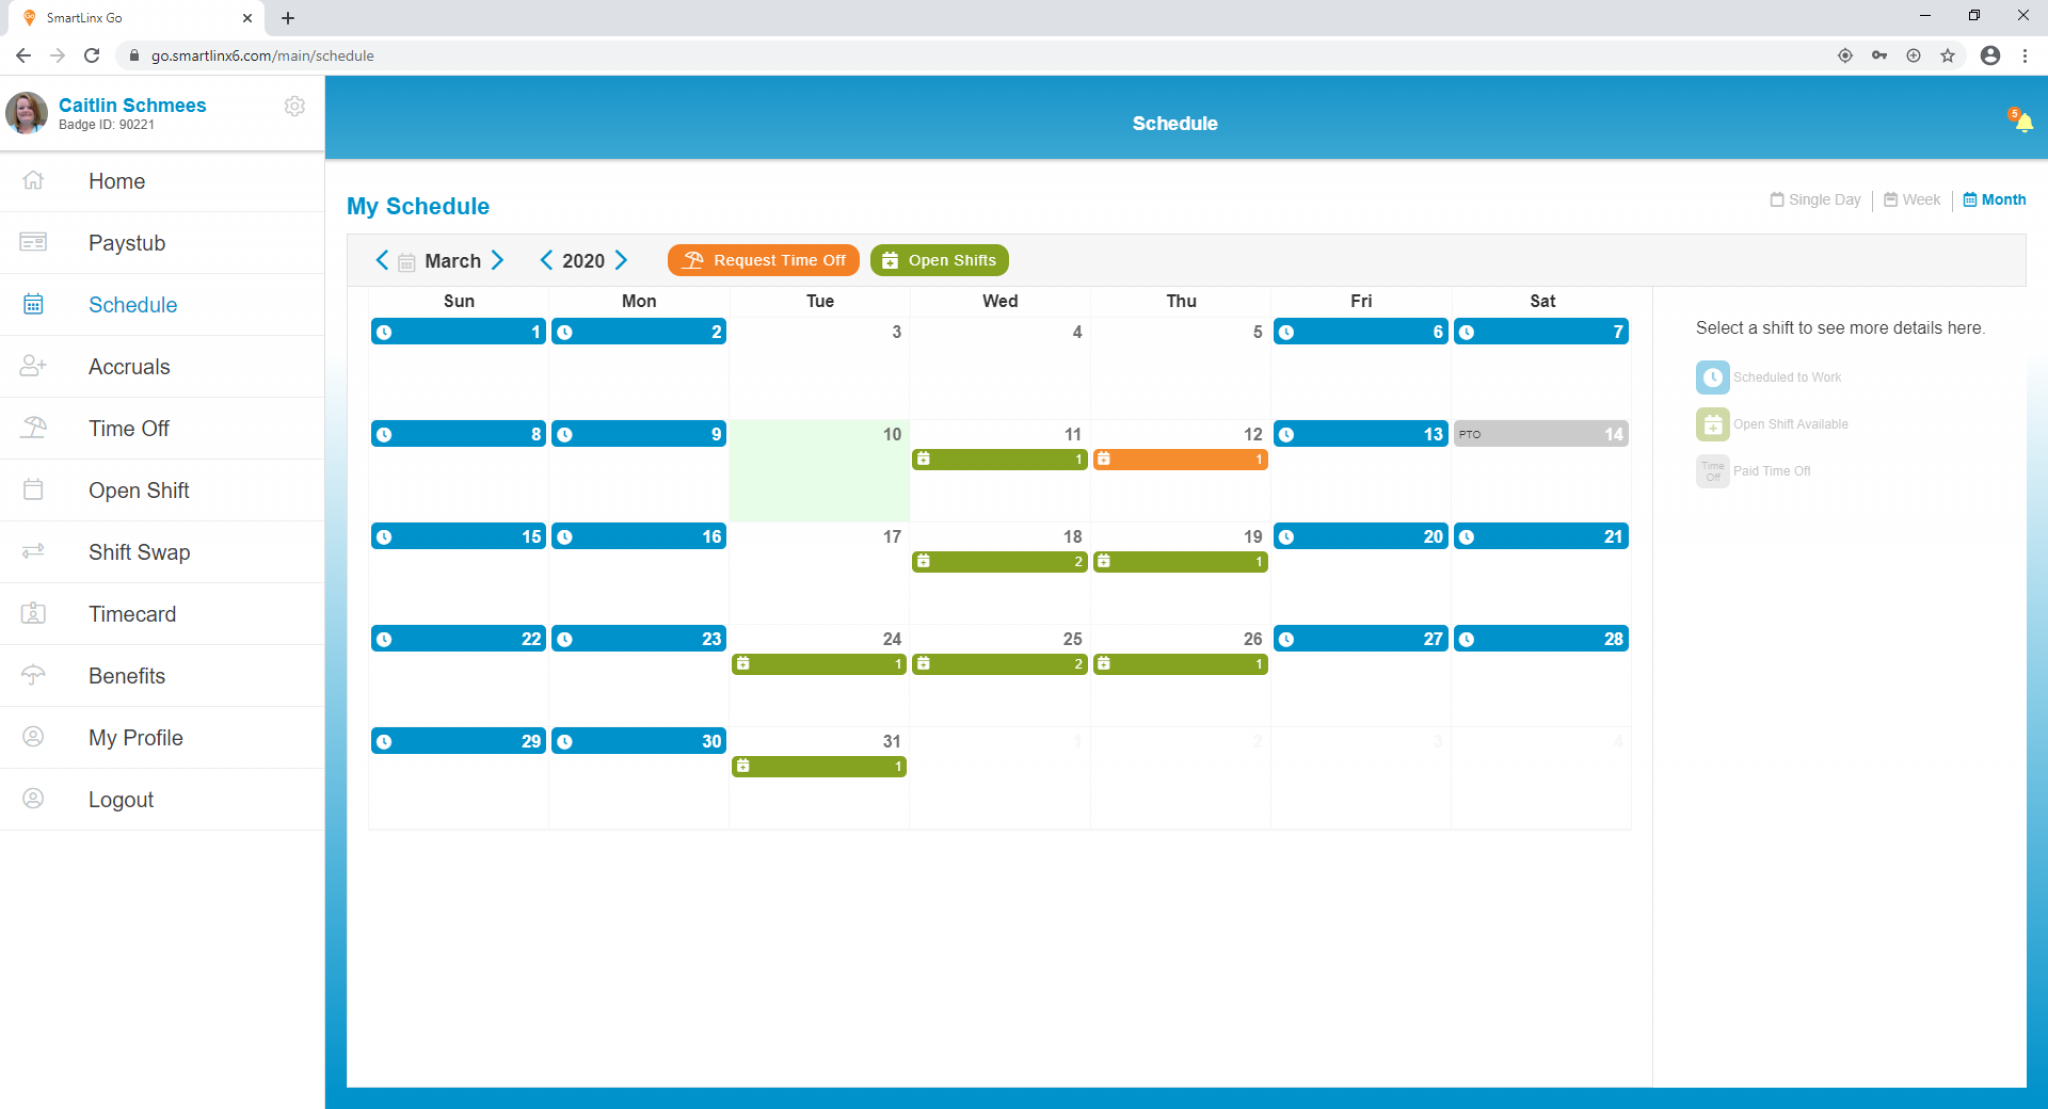The height and width of the screenshot is (1109, 2048).
Task: Click the Time Off umbrella icon
Action: click(33, 428)
